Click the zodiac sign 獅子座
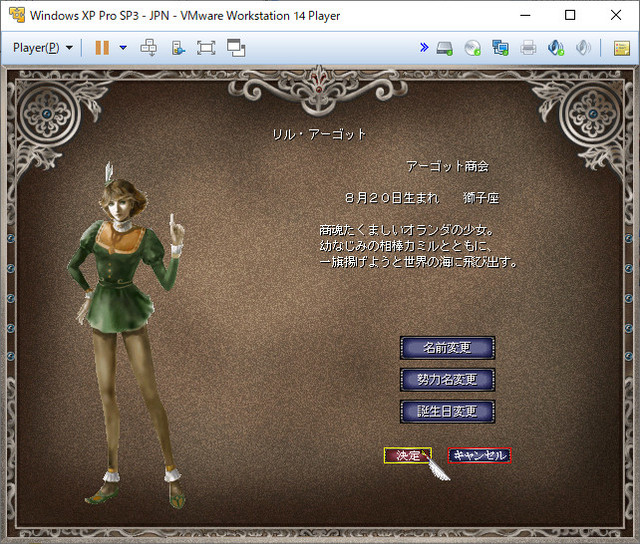 point(481,198)
